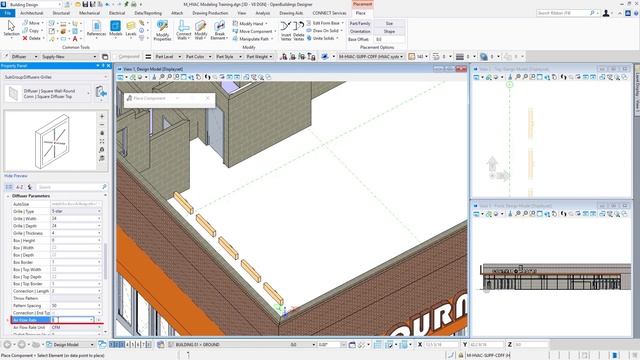Click the Insert Vertex tool

(x=286, y=31)
